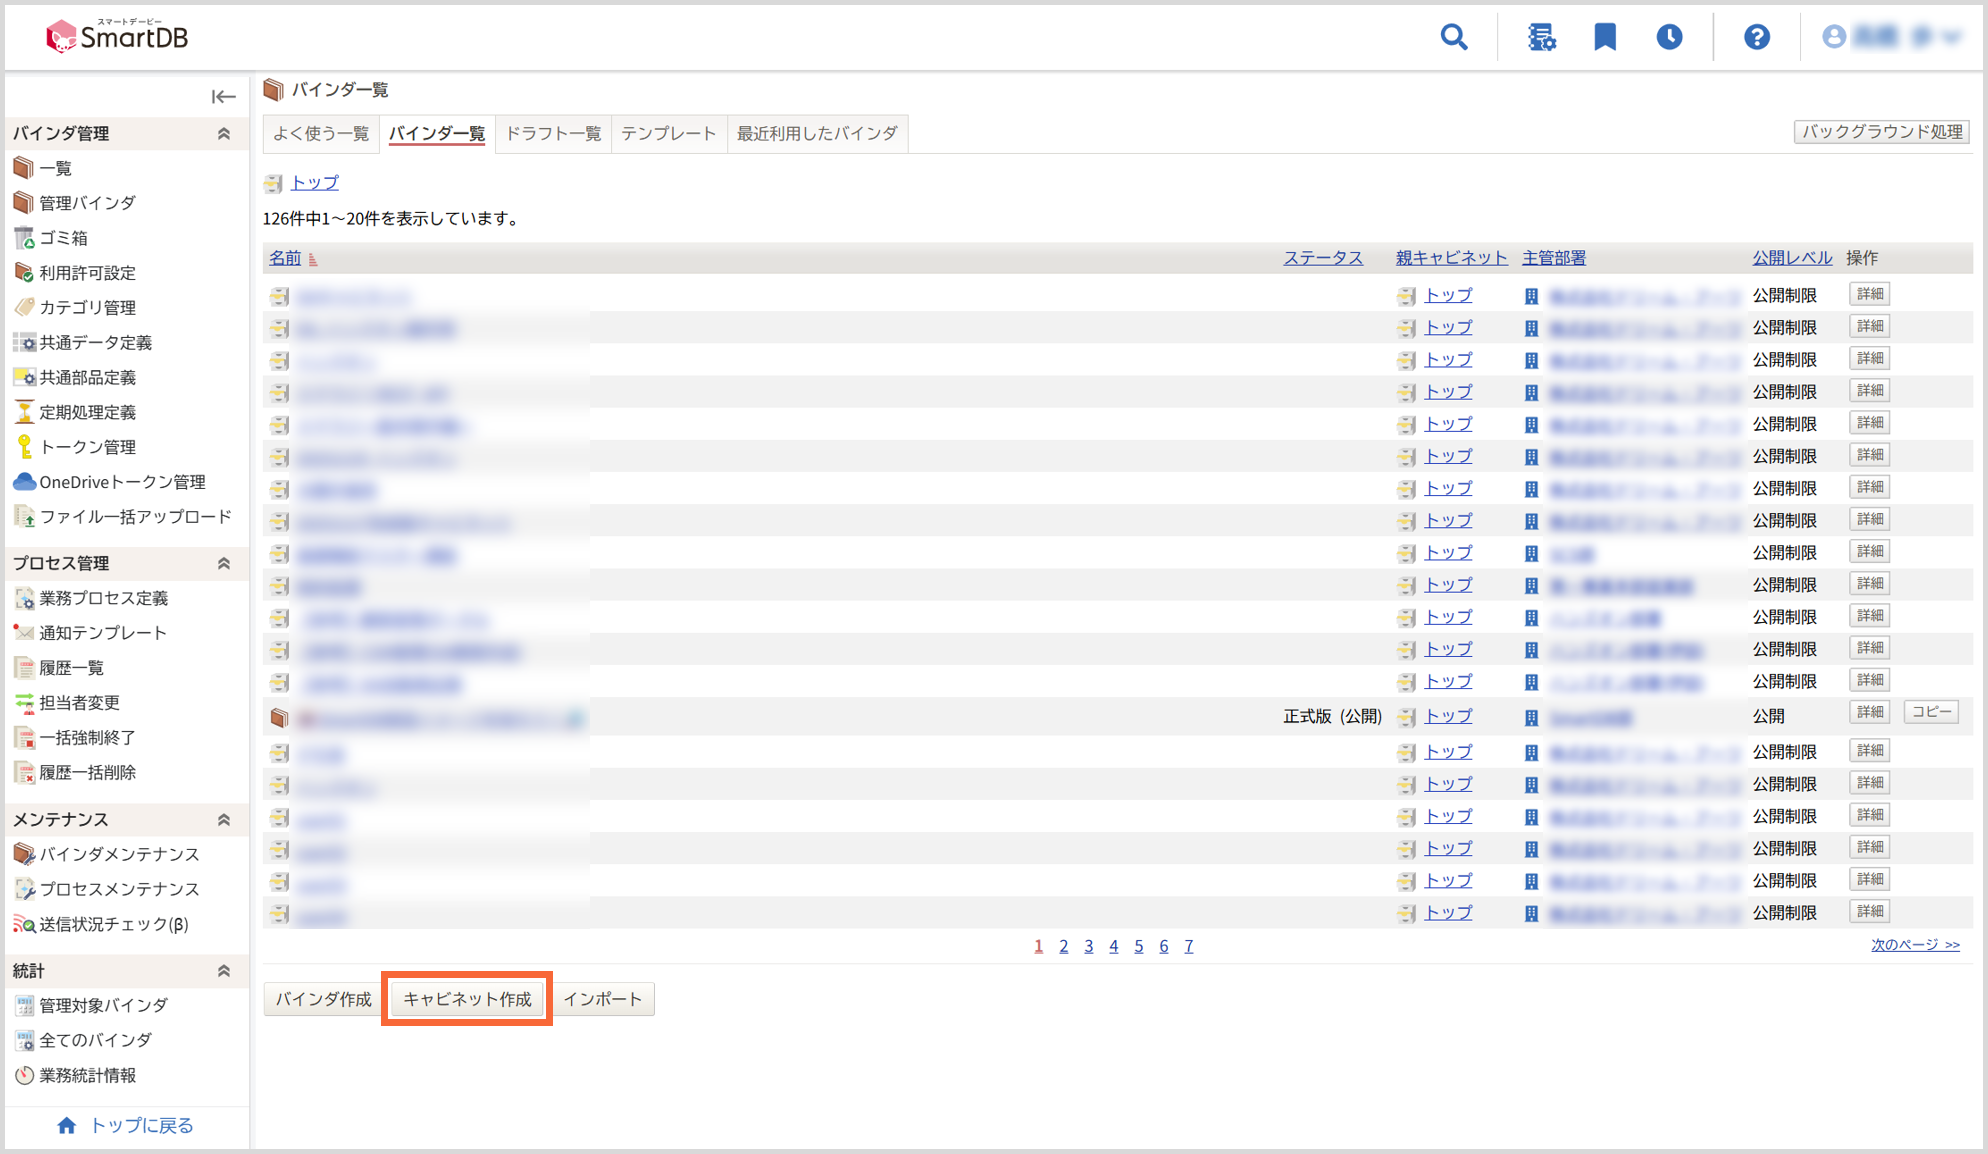This screenshot has height=1154, width=1988.
Task: Switch to 最近利用したバインダ tab
Action: 818,134
